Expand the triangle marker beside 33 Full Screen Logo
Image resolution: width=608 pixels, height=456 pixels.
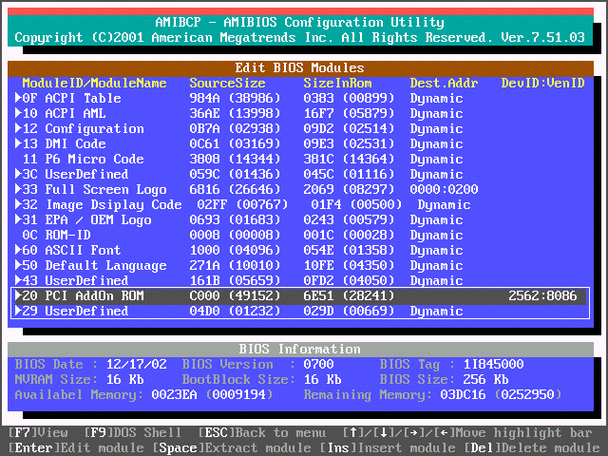18,189
